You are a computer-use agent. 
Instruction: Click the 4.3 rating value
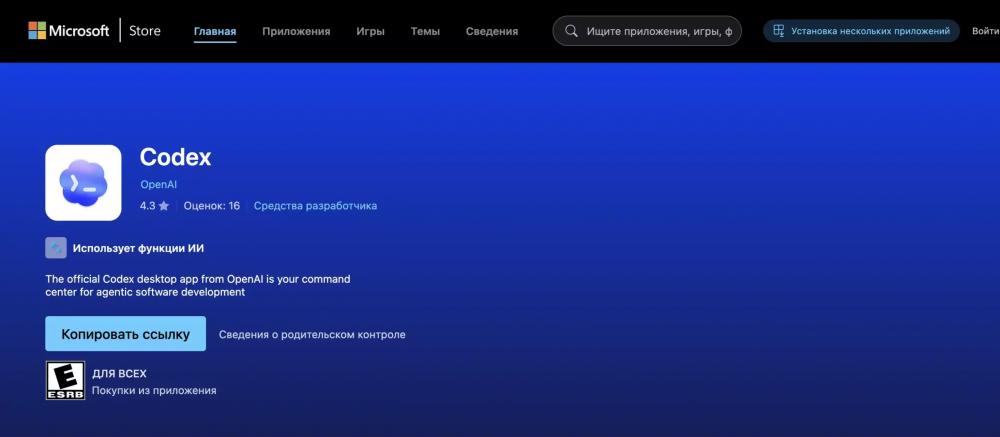point(147,206)
